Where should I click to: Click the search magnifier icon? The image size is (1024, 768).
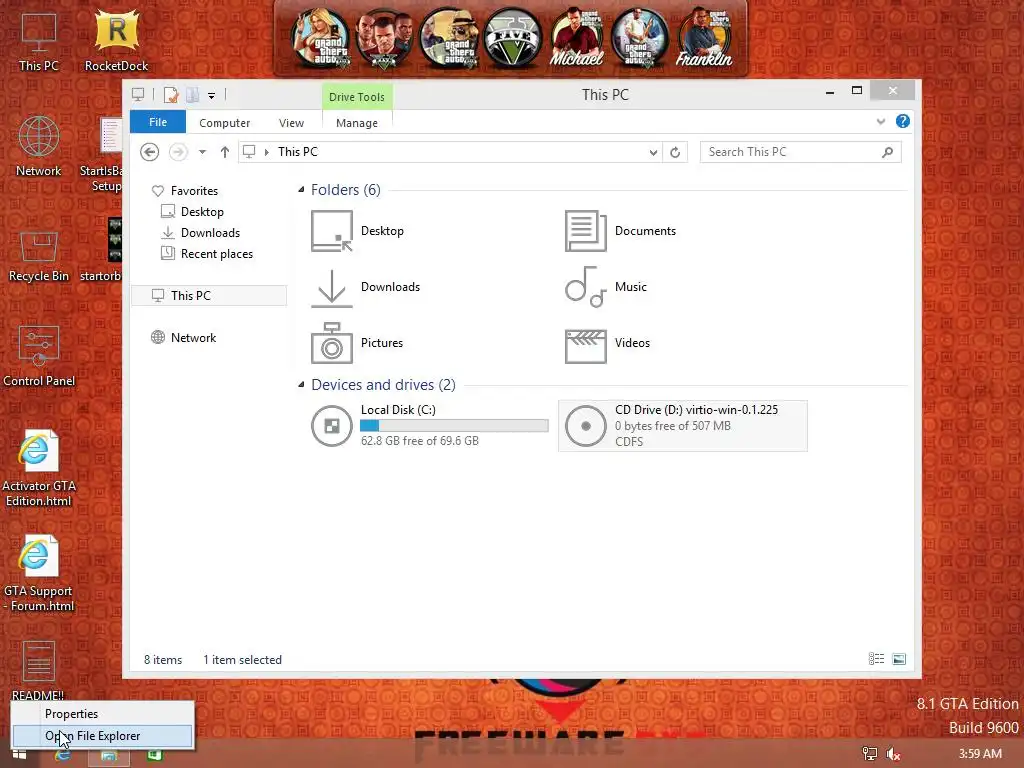[887, 152]
